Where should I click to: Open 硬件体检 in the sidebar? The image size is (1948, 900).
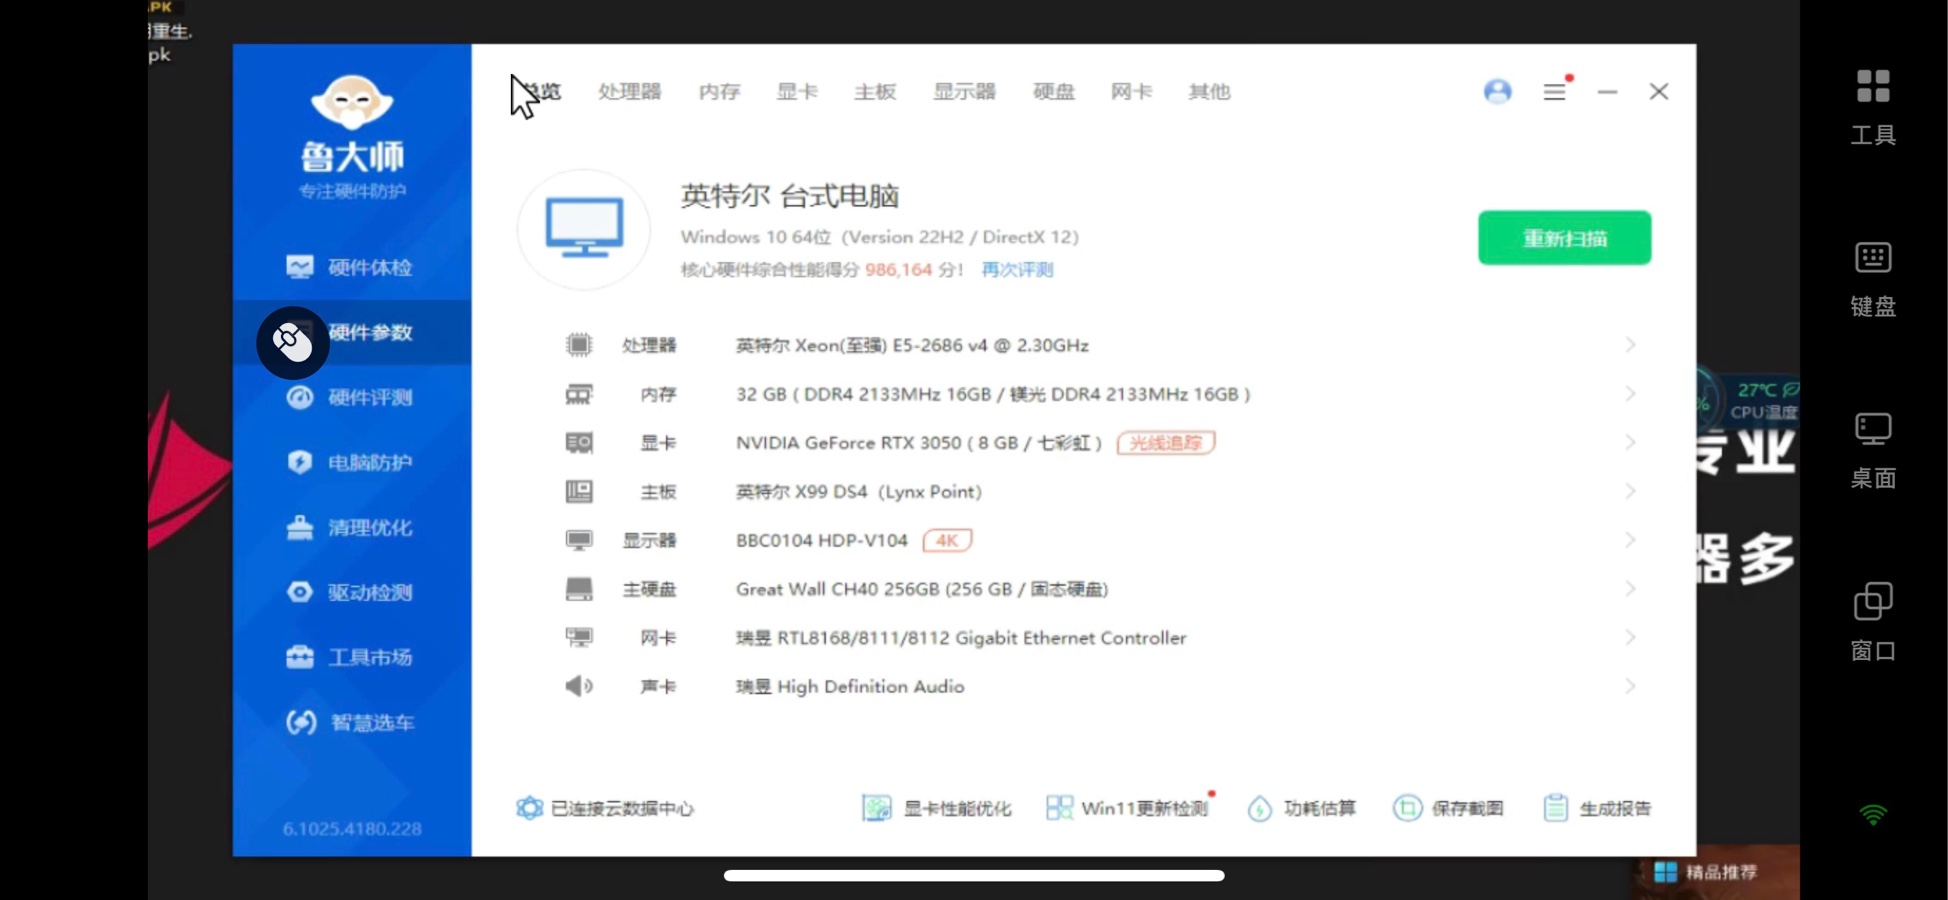(350, 267)
